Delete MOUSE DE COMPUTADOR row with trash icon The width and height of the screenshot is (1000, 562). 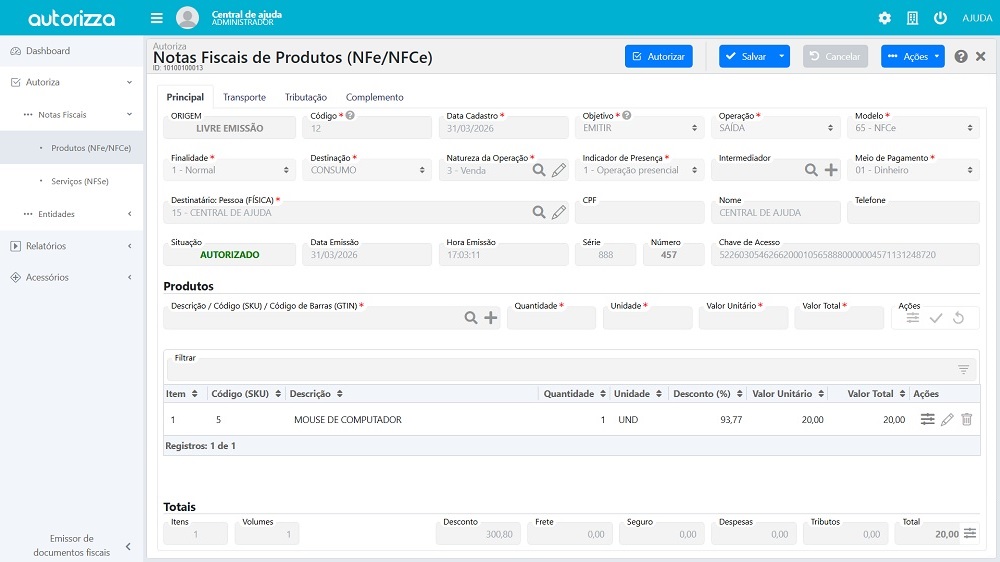(x=966, y=420)
